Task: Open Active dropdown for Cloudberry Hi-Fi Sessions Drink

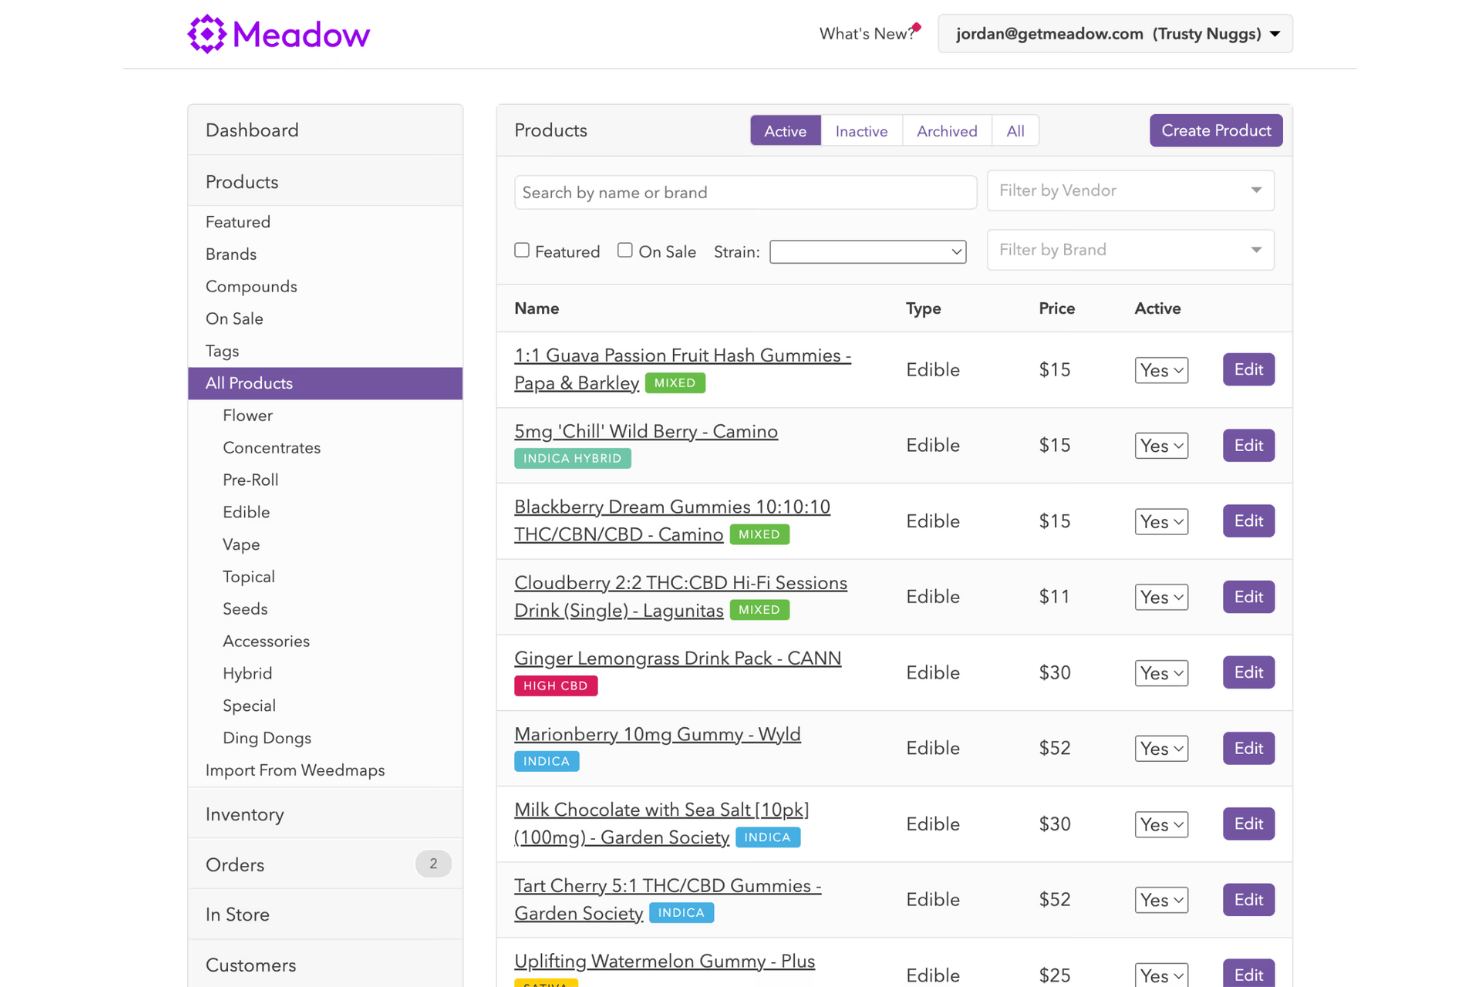Action: click(x=1161, y=597)
